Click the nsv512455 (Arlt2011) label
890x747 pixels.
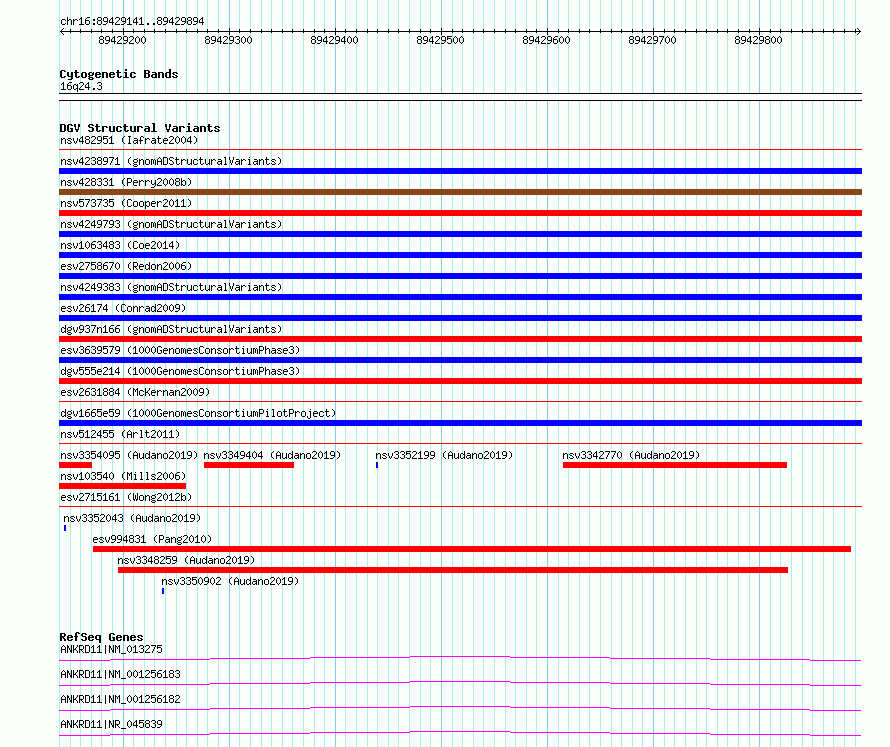coord(120,434)
